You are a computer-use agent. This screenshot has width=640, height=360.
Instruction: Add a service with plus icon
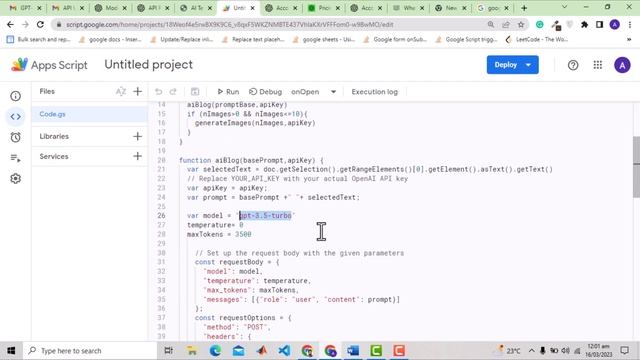click(x=138, y=156)
